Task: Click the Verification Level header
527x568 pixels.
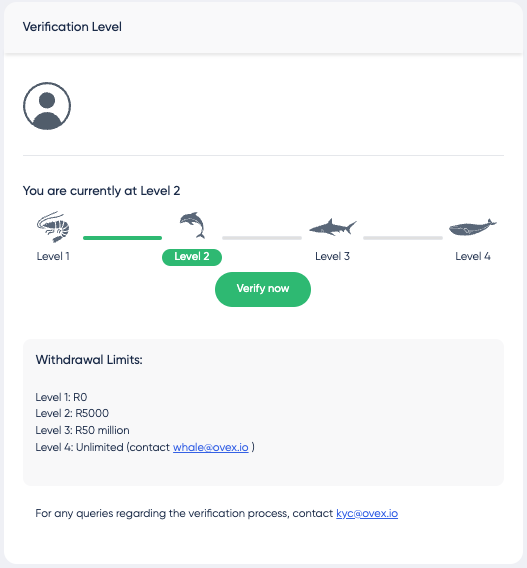Action: point(72,27)
